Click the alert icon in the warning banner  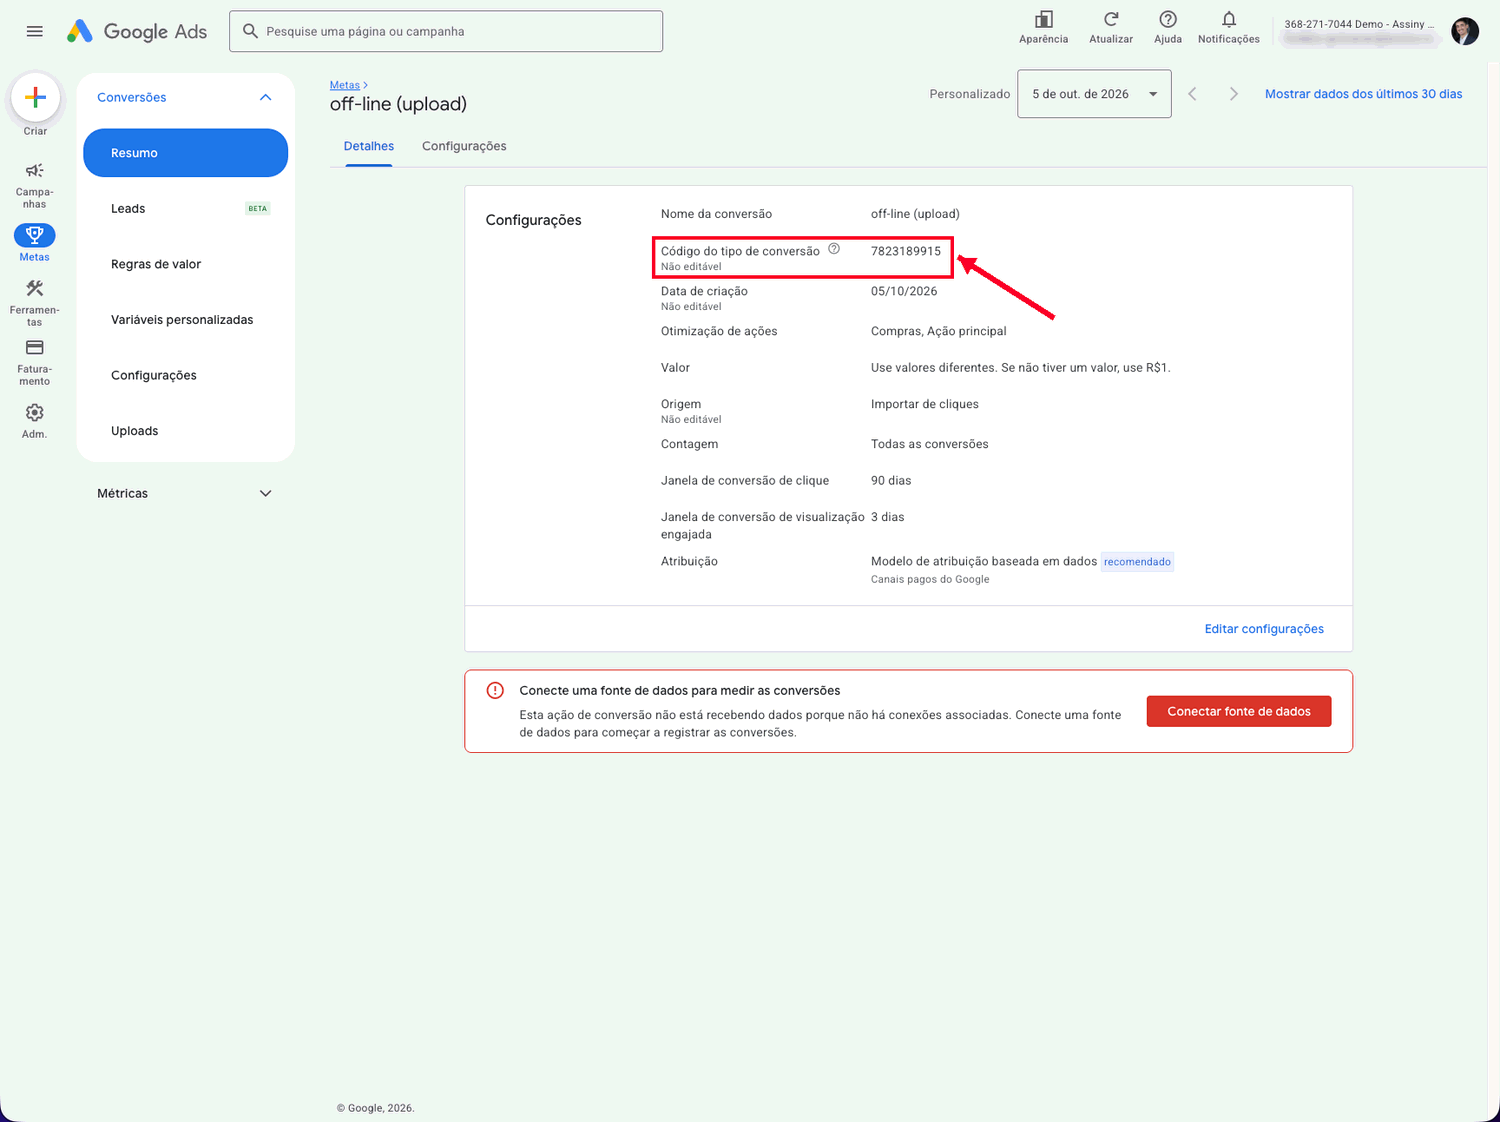pos(495,690)
